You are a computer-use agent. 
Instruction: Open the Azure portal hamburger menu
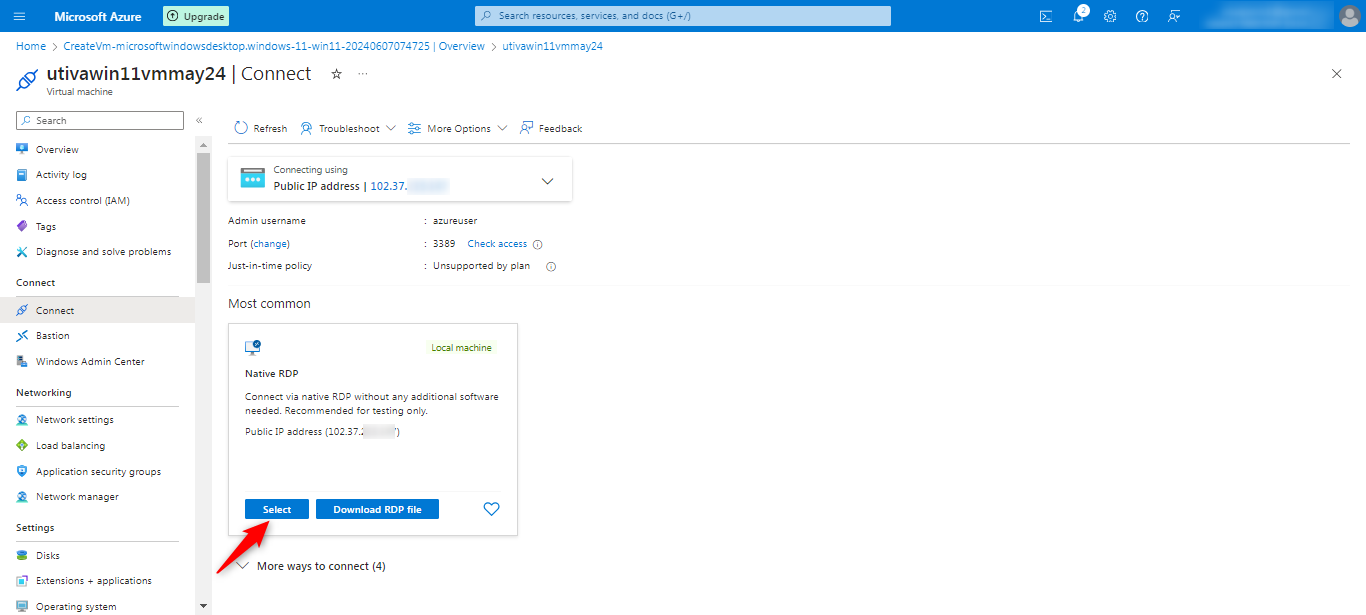tap(20, 16)
